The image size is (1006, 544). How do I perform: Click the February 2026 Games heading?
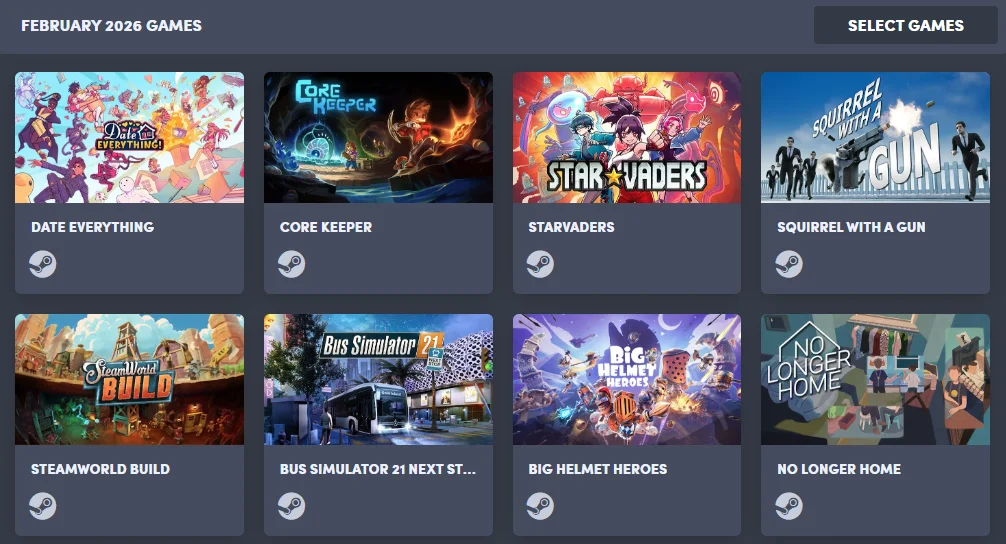point(112,26)
